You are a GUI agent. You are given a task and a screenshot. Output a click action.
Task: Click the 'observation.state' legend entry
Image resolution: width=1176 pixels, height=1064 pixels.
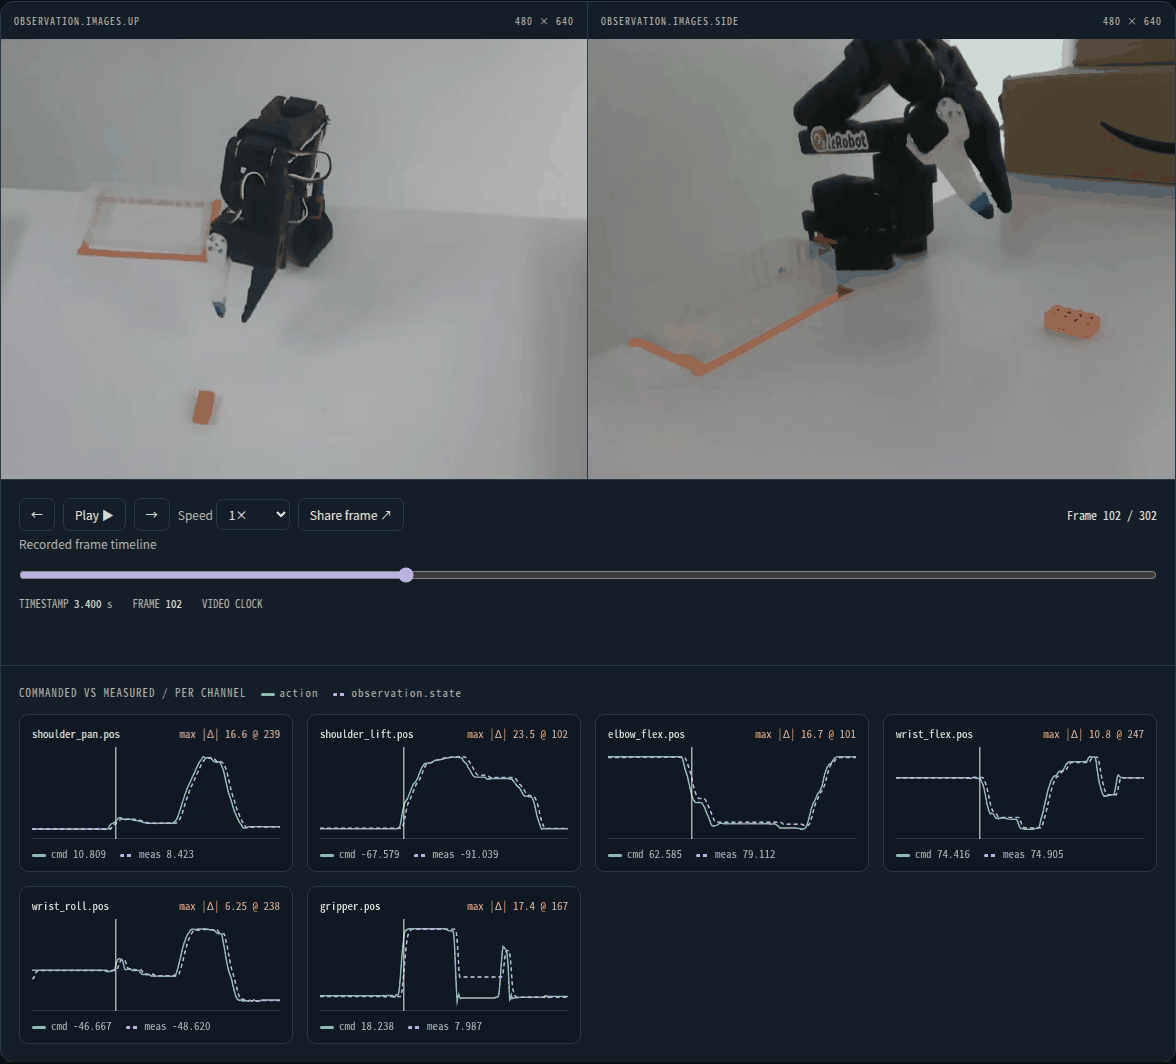tap(397, 694)
